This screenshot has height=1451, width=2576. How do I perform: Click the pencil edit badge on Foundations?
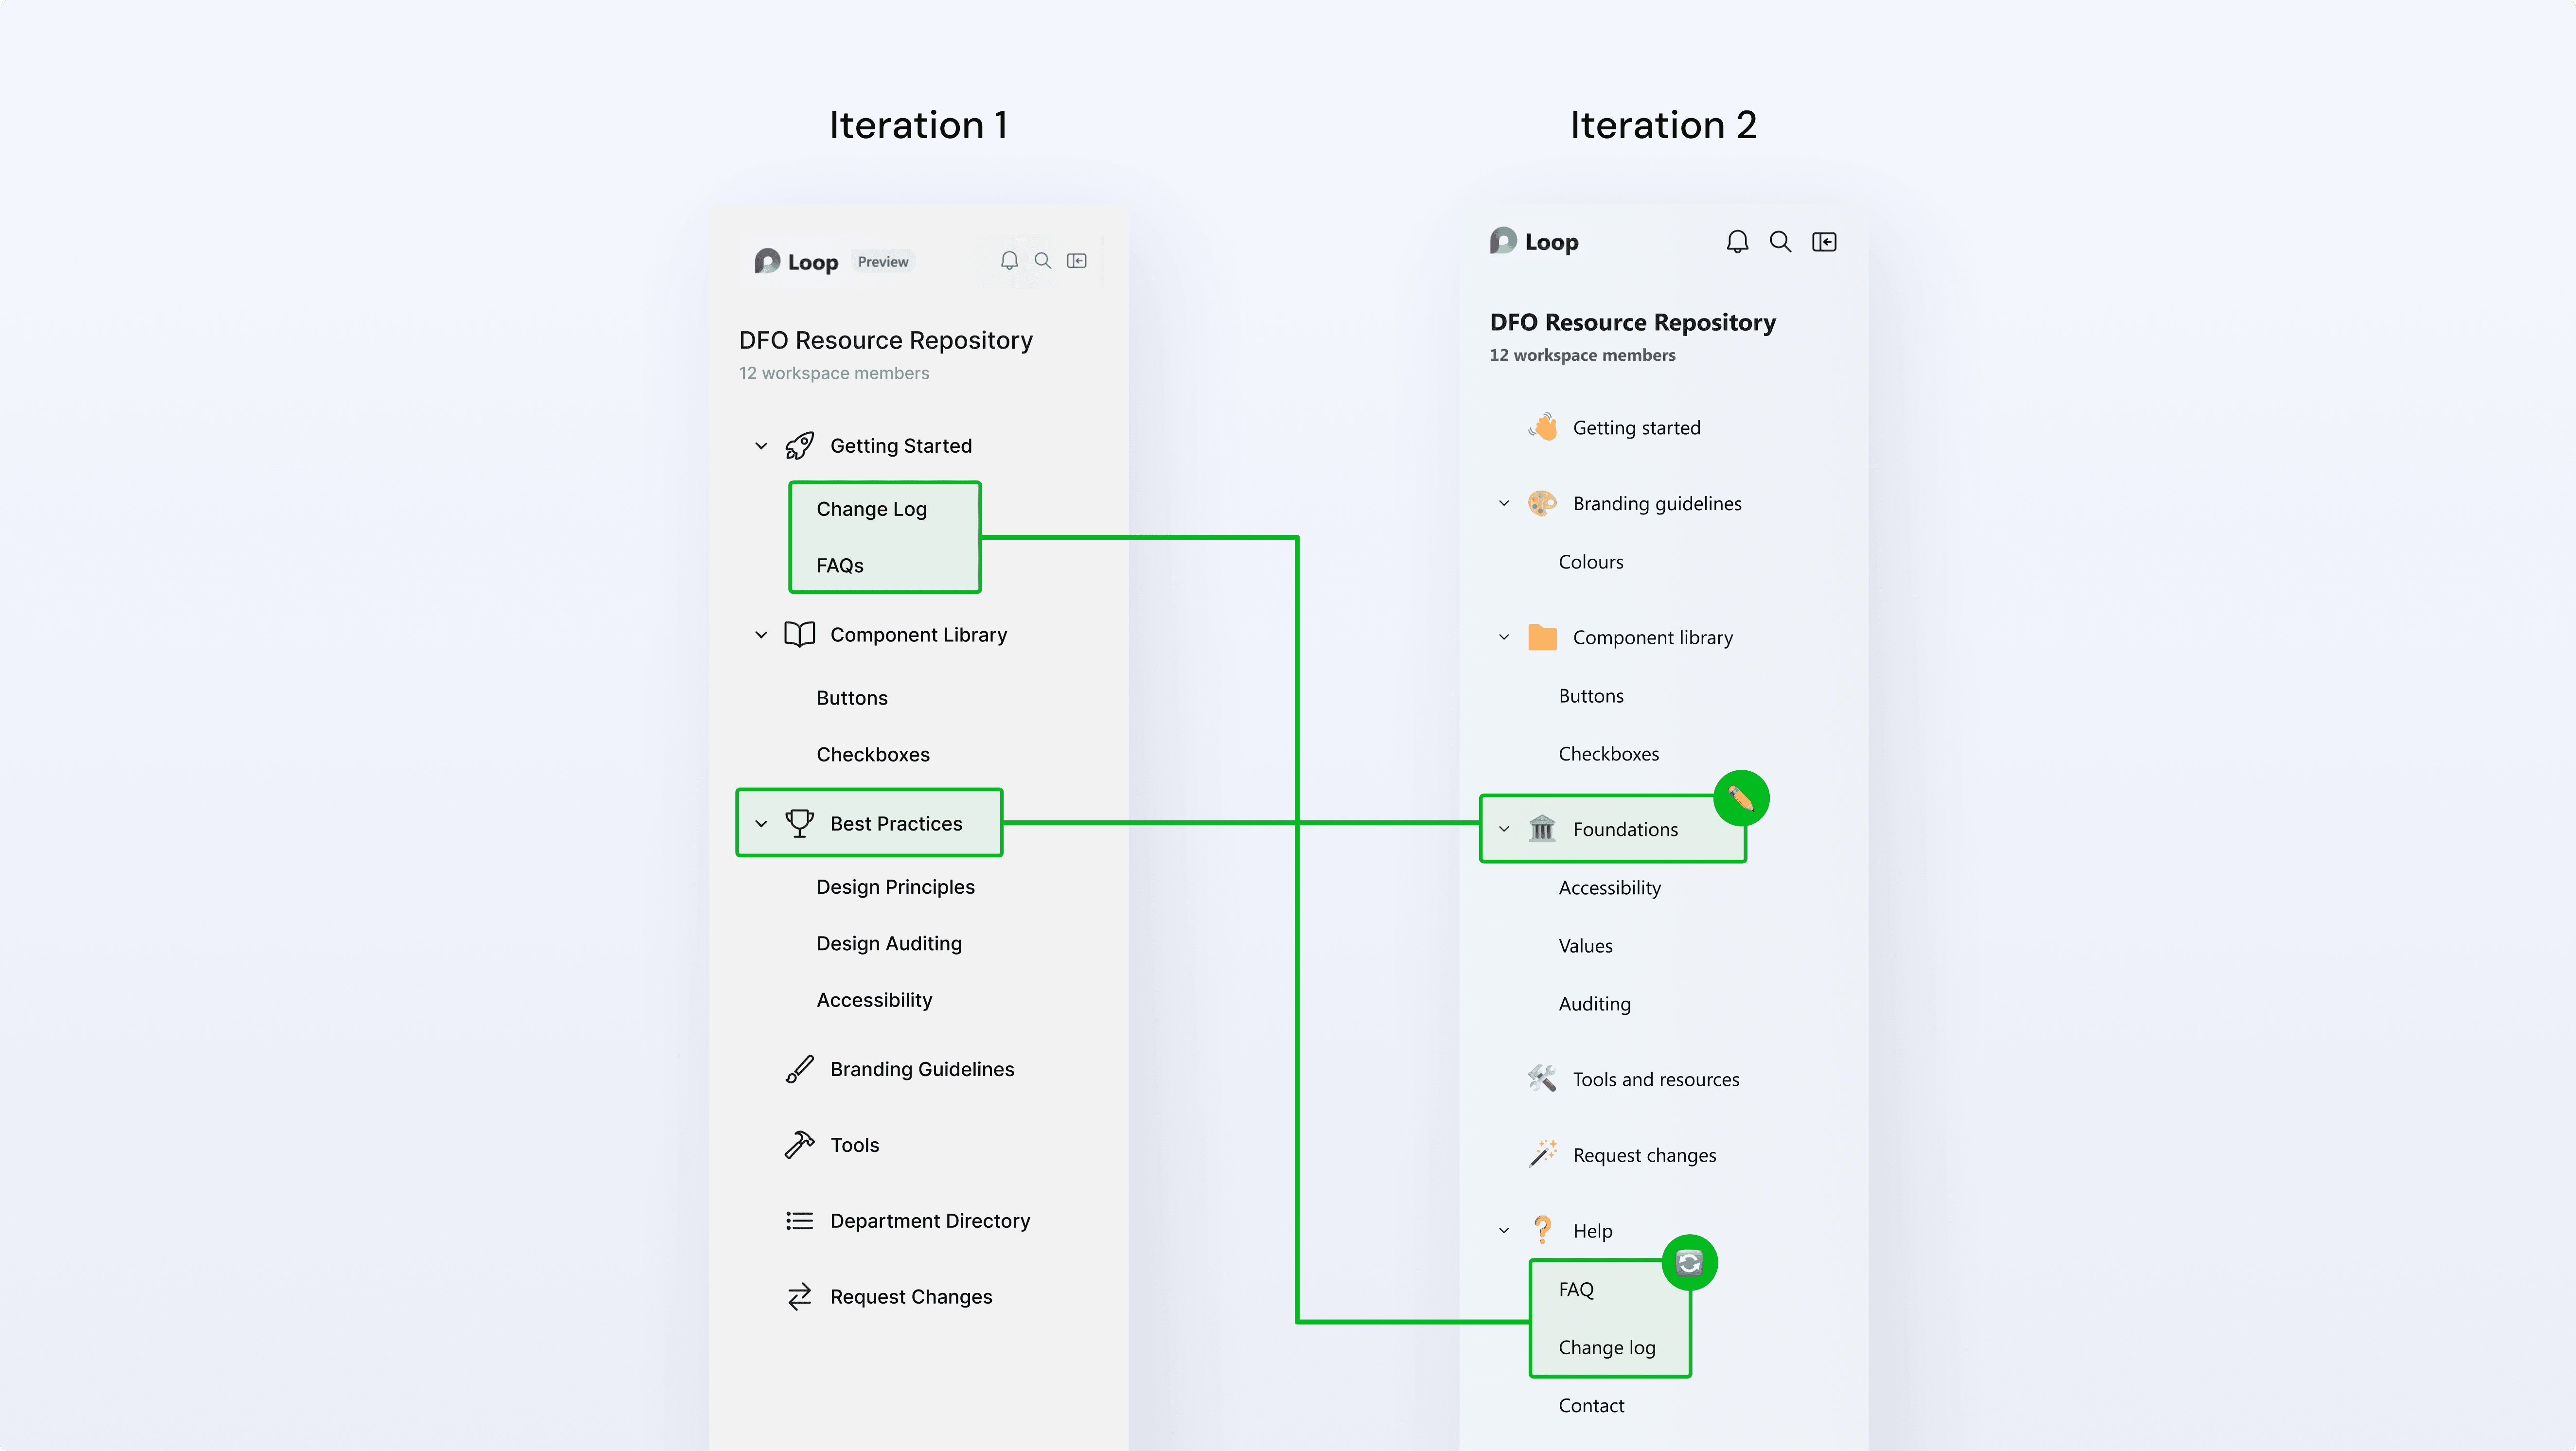tap(1741, 797)
